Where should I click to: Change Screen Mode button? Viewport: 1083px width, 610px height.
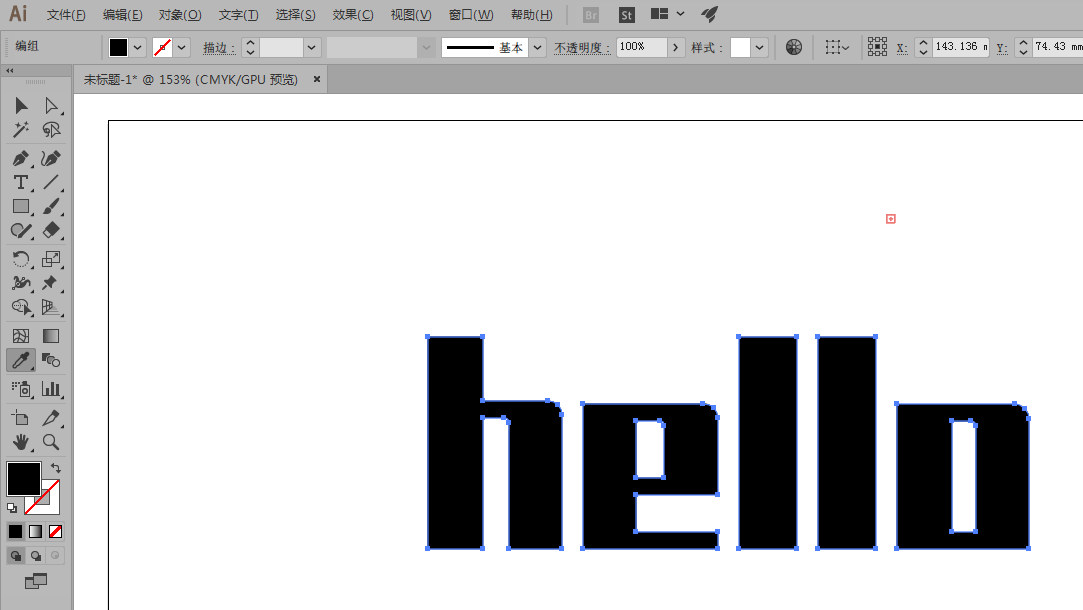[x=36, y=582]
